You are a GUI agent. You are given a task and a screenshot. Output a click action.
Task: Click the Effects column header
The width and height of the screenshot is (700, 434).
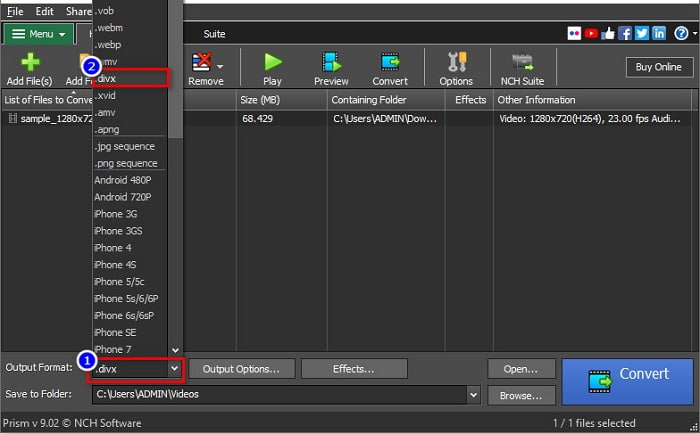[x=470, y=100]
